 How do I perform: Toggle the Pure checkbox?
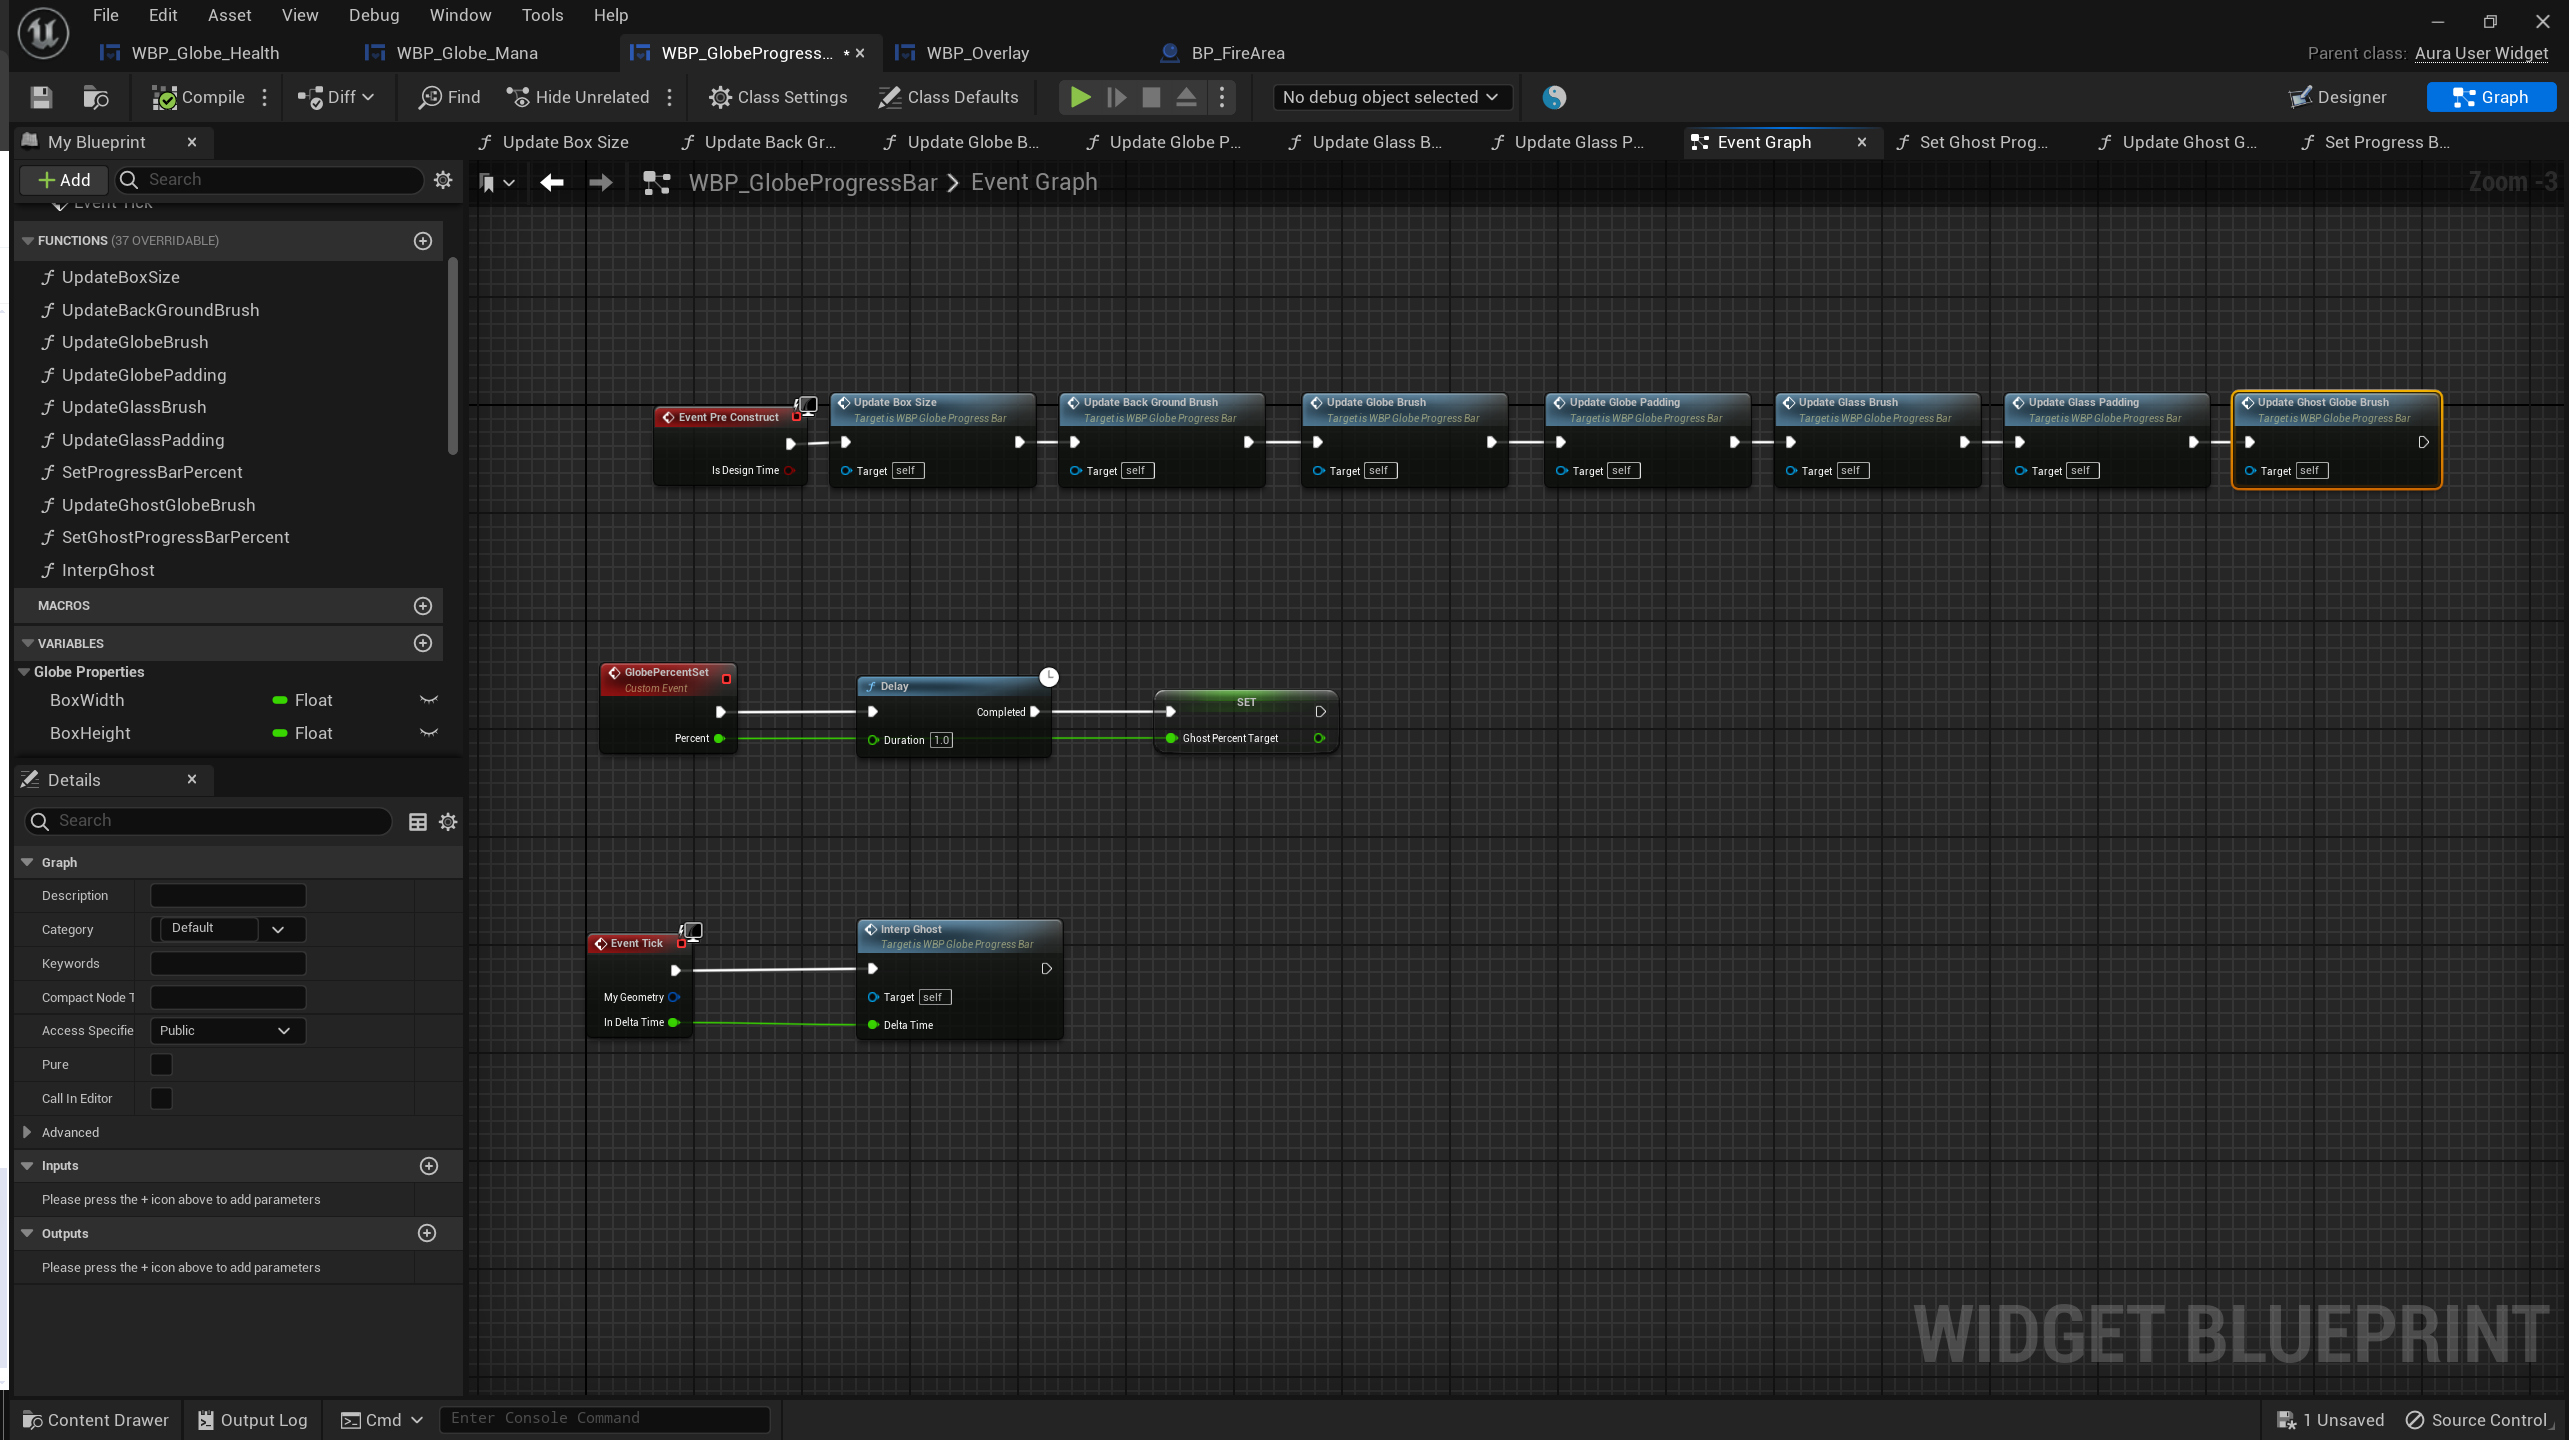pyautogui.click(x=161, y=1064)
